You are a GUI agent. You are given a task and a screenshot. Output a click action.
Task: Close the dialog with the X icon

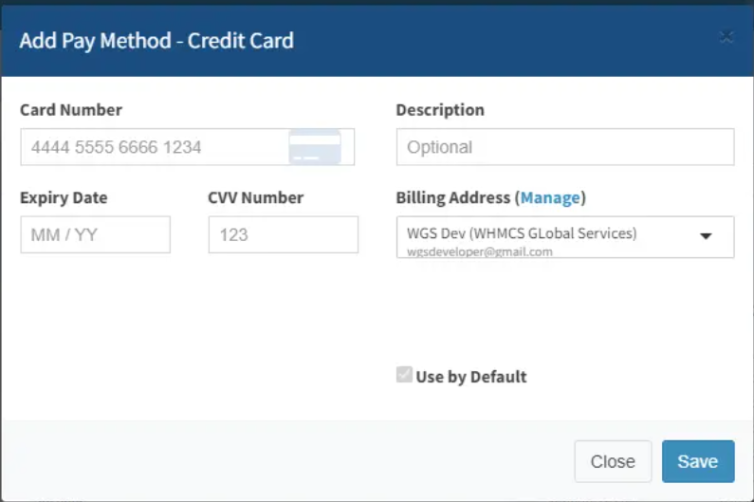pos(726,37)
